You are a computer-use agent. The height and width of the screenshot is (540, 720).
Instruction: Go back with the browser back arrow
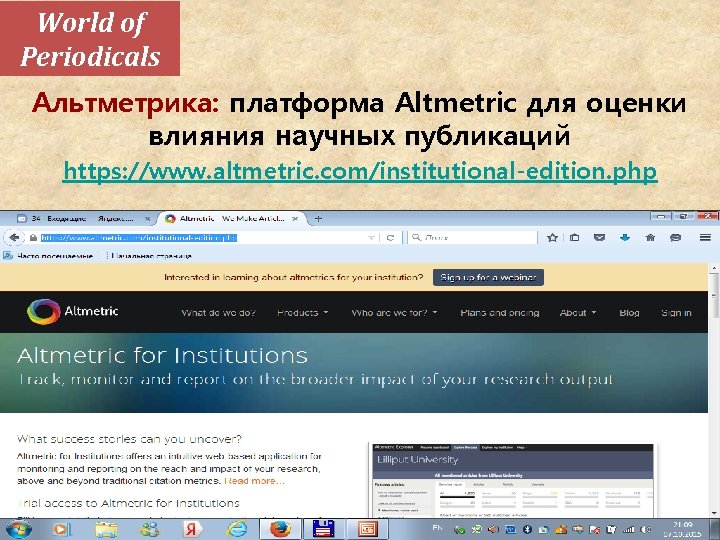point(14,237)
